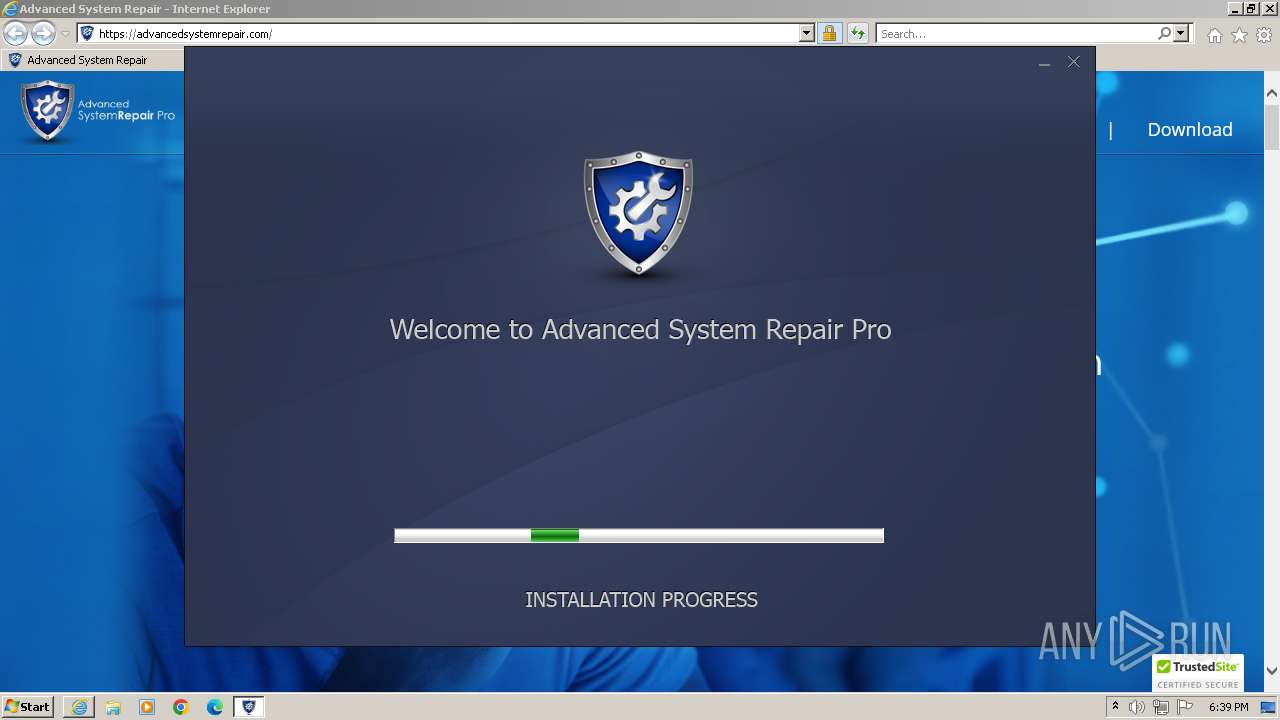The width and height of the screenshot is (1280, 720).
Task: Close the installer window
Action: [x=1074, y=62]
